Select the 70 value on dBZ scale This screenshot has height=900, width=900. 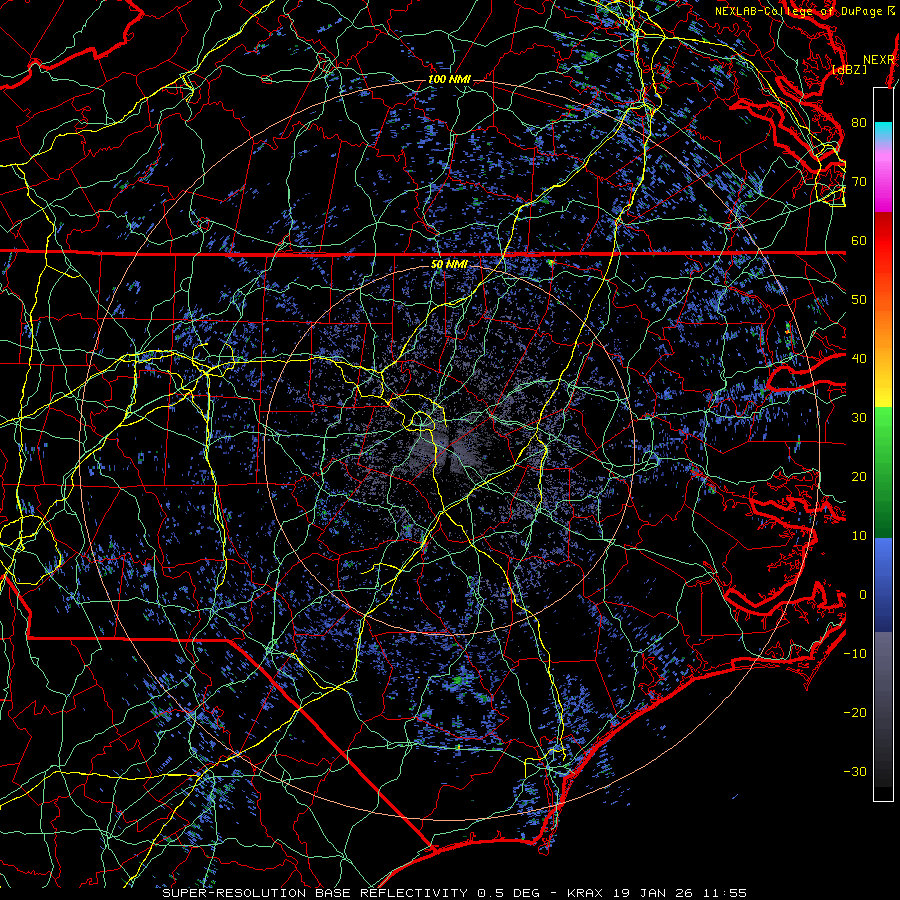859,181
